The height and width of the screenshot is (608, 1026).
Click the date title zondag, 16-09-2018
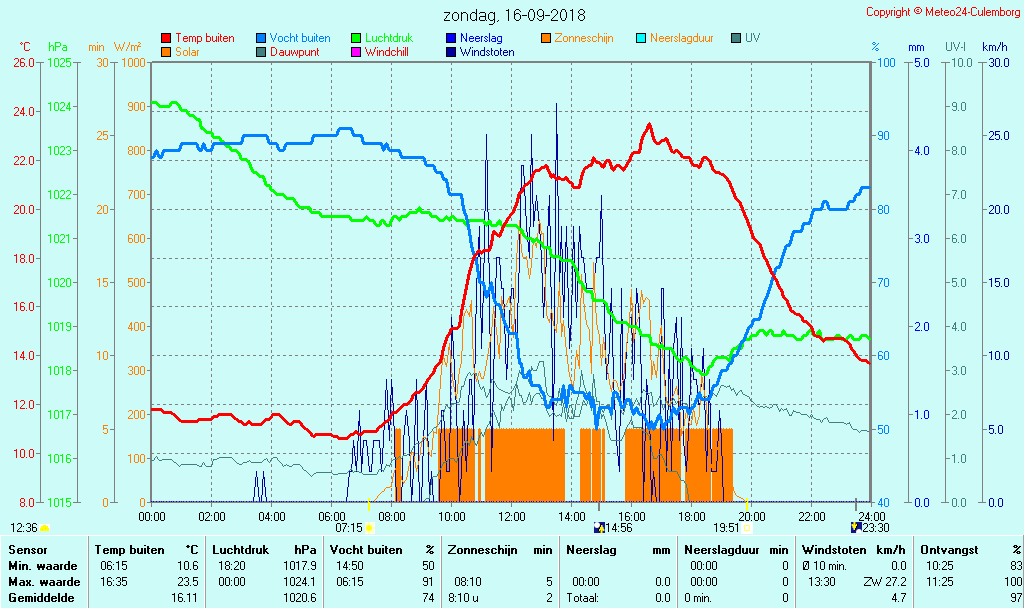pyautogui.click(x=514, y=16)
